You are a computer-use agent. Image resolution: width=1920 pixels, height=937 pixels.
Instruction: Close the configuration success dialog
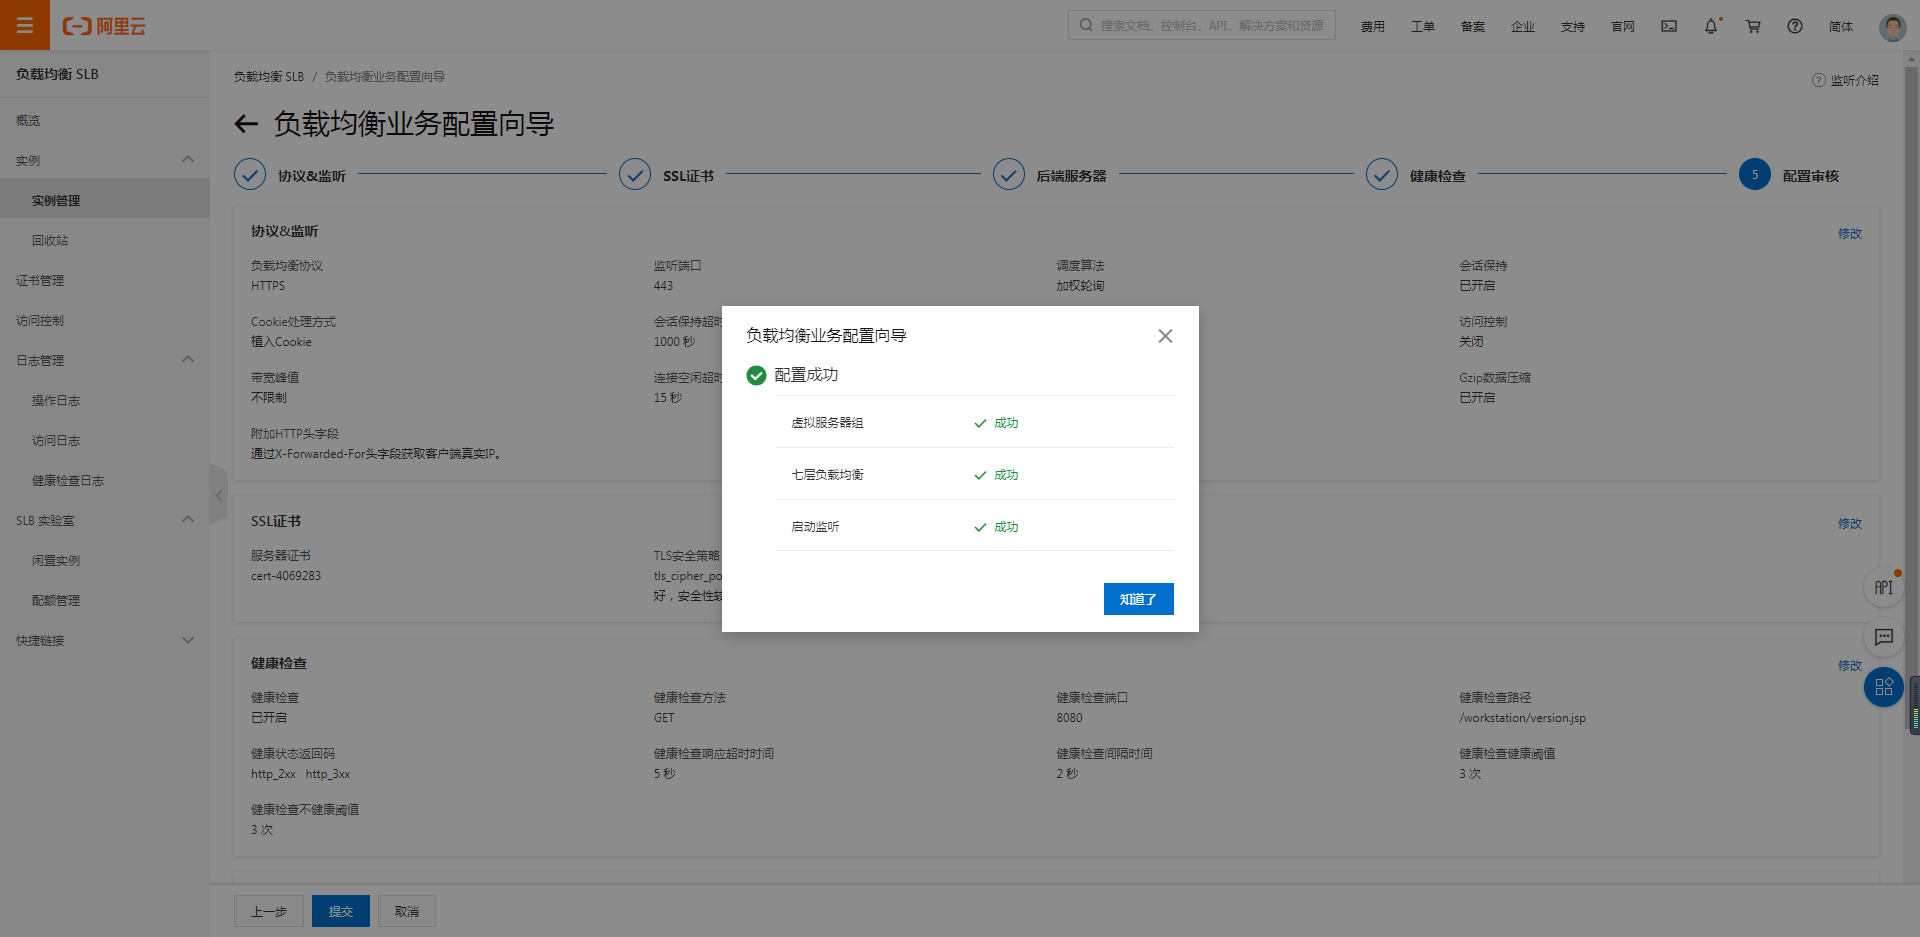tap(1165, 336)
